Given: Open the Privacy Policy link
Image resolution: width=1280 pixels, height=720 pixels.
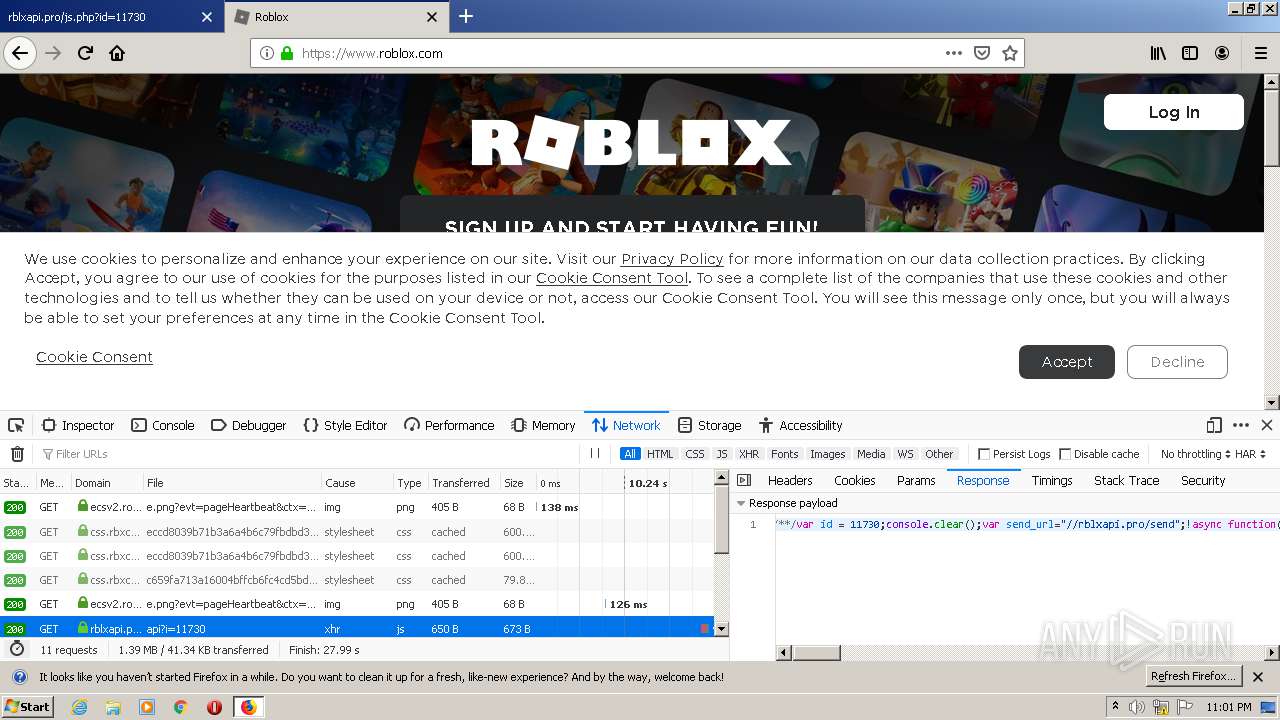Looking at the screenshot, I should tap(672, 259).
